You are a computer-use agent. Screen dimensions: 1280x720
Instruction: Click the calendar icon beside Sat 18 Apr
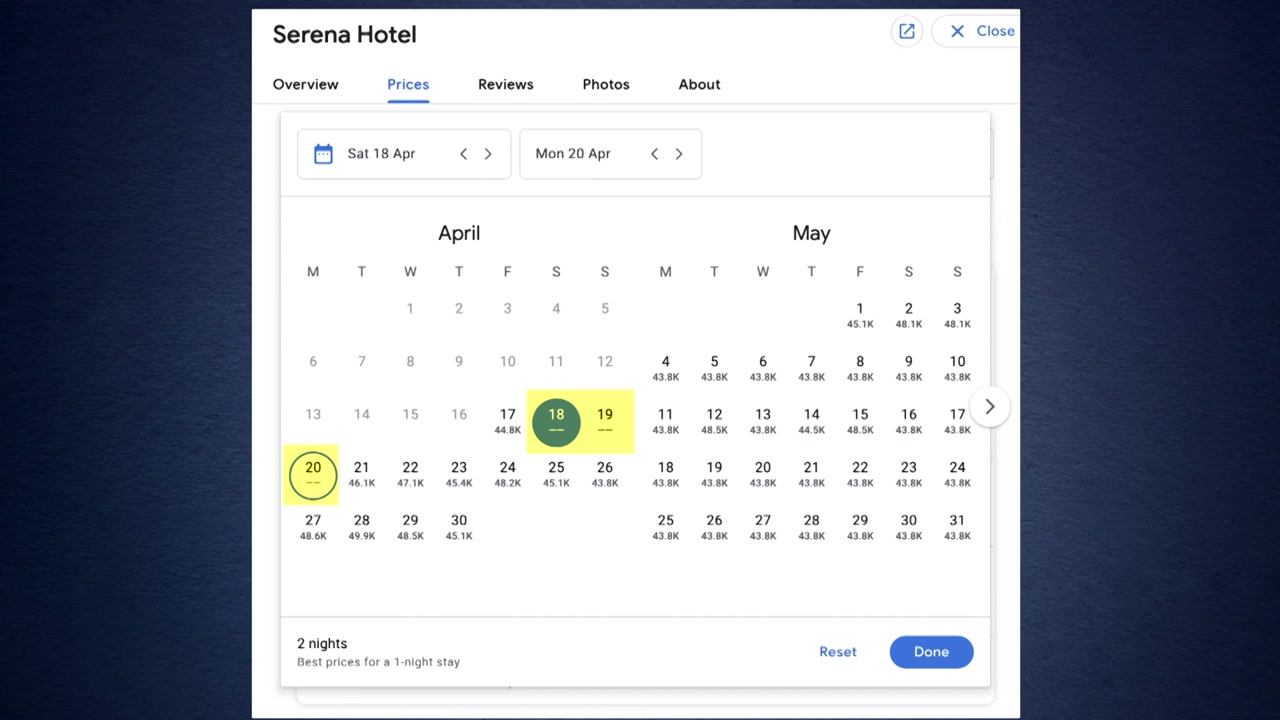pos(323,154)
